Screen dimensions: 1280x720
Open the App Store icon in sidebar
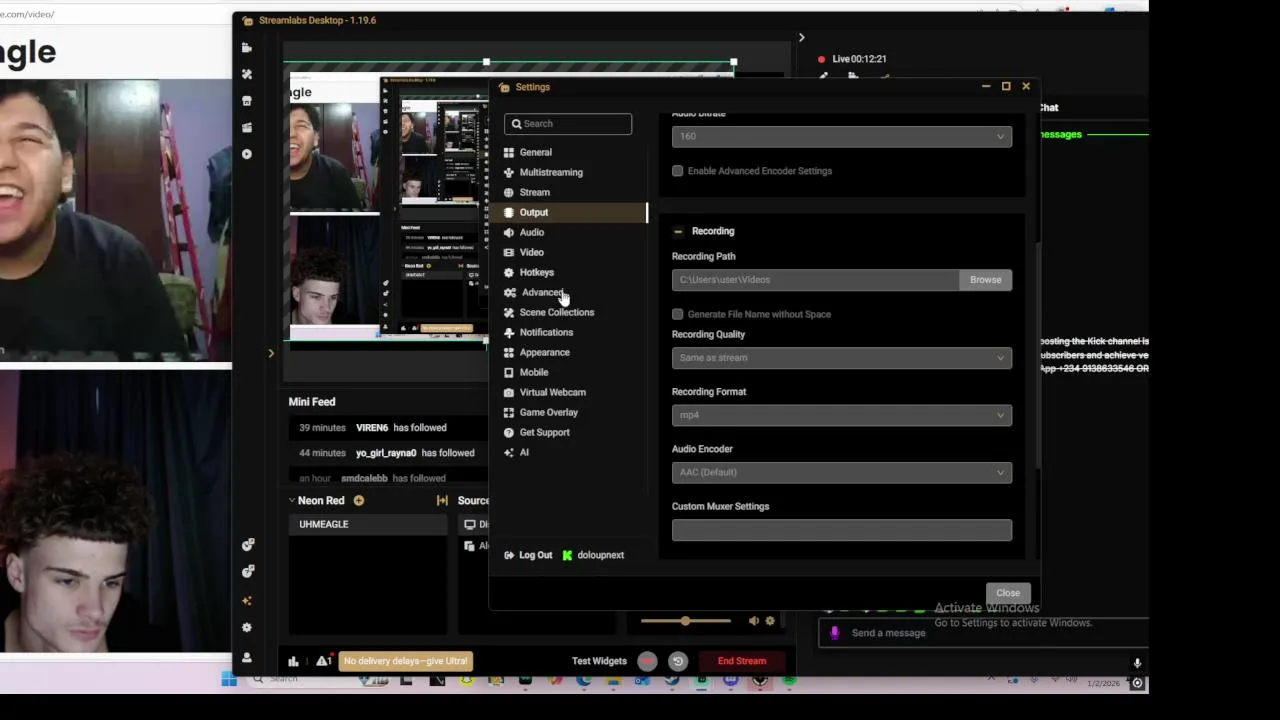coord(247,101)
